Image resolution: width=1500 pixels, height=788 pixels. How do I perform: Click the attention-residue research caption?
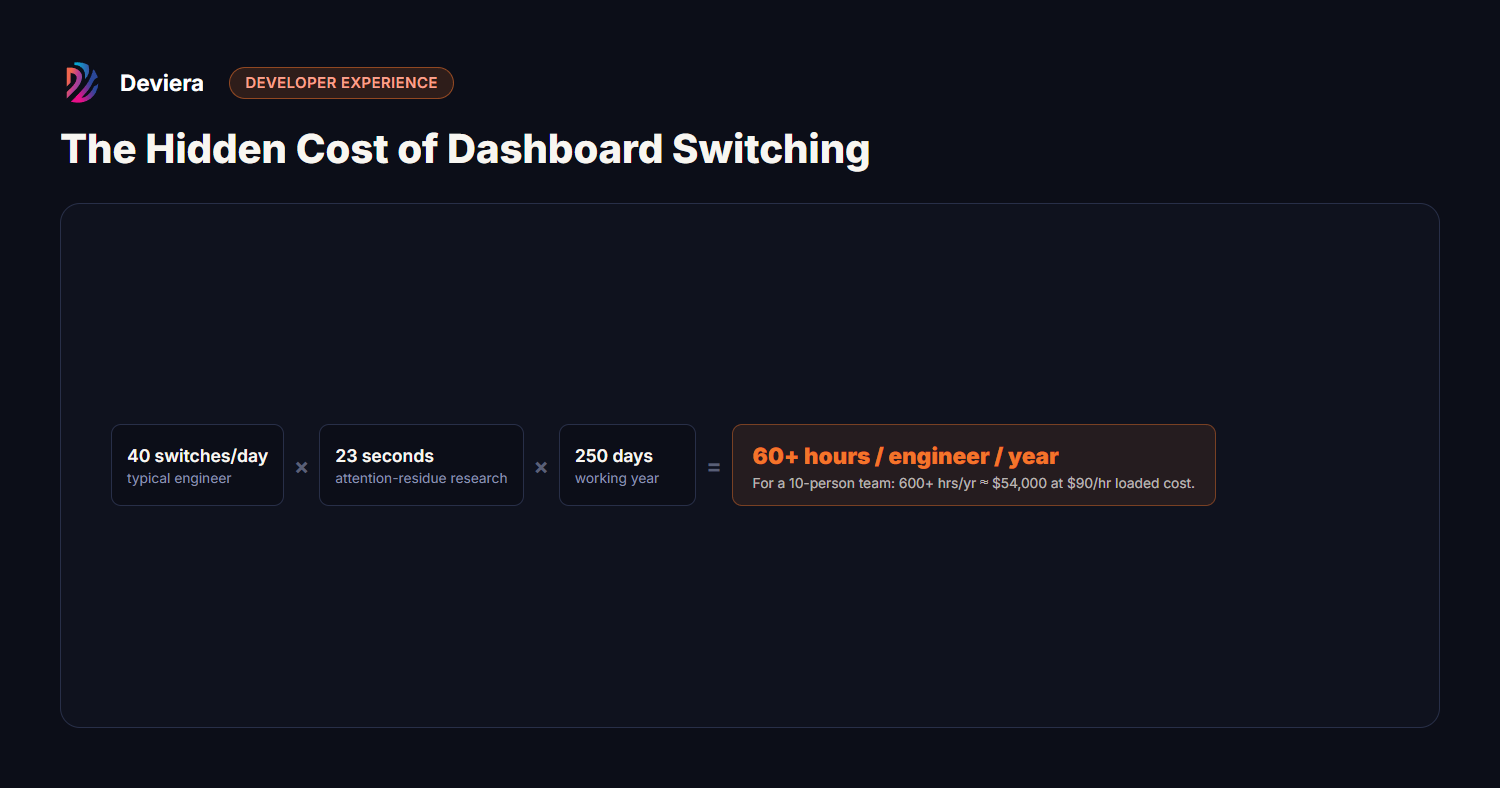coord(421,479)
